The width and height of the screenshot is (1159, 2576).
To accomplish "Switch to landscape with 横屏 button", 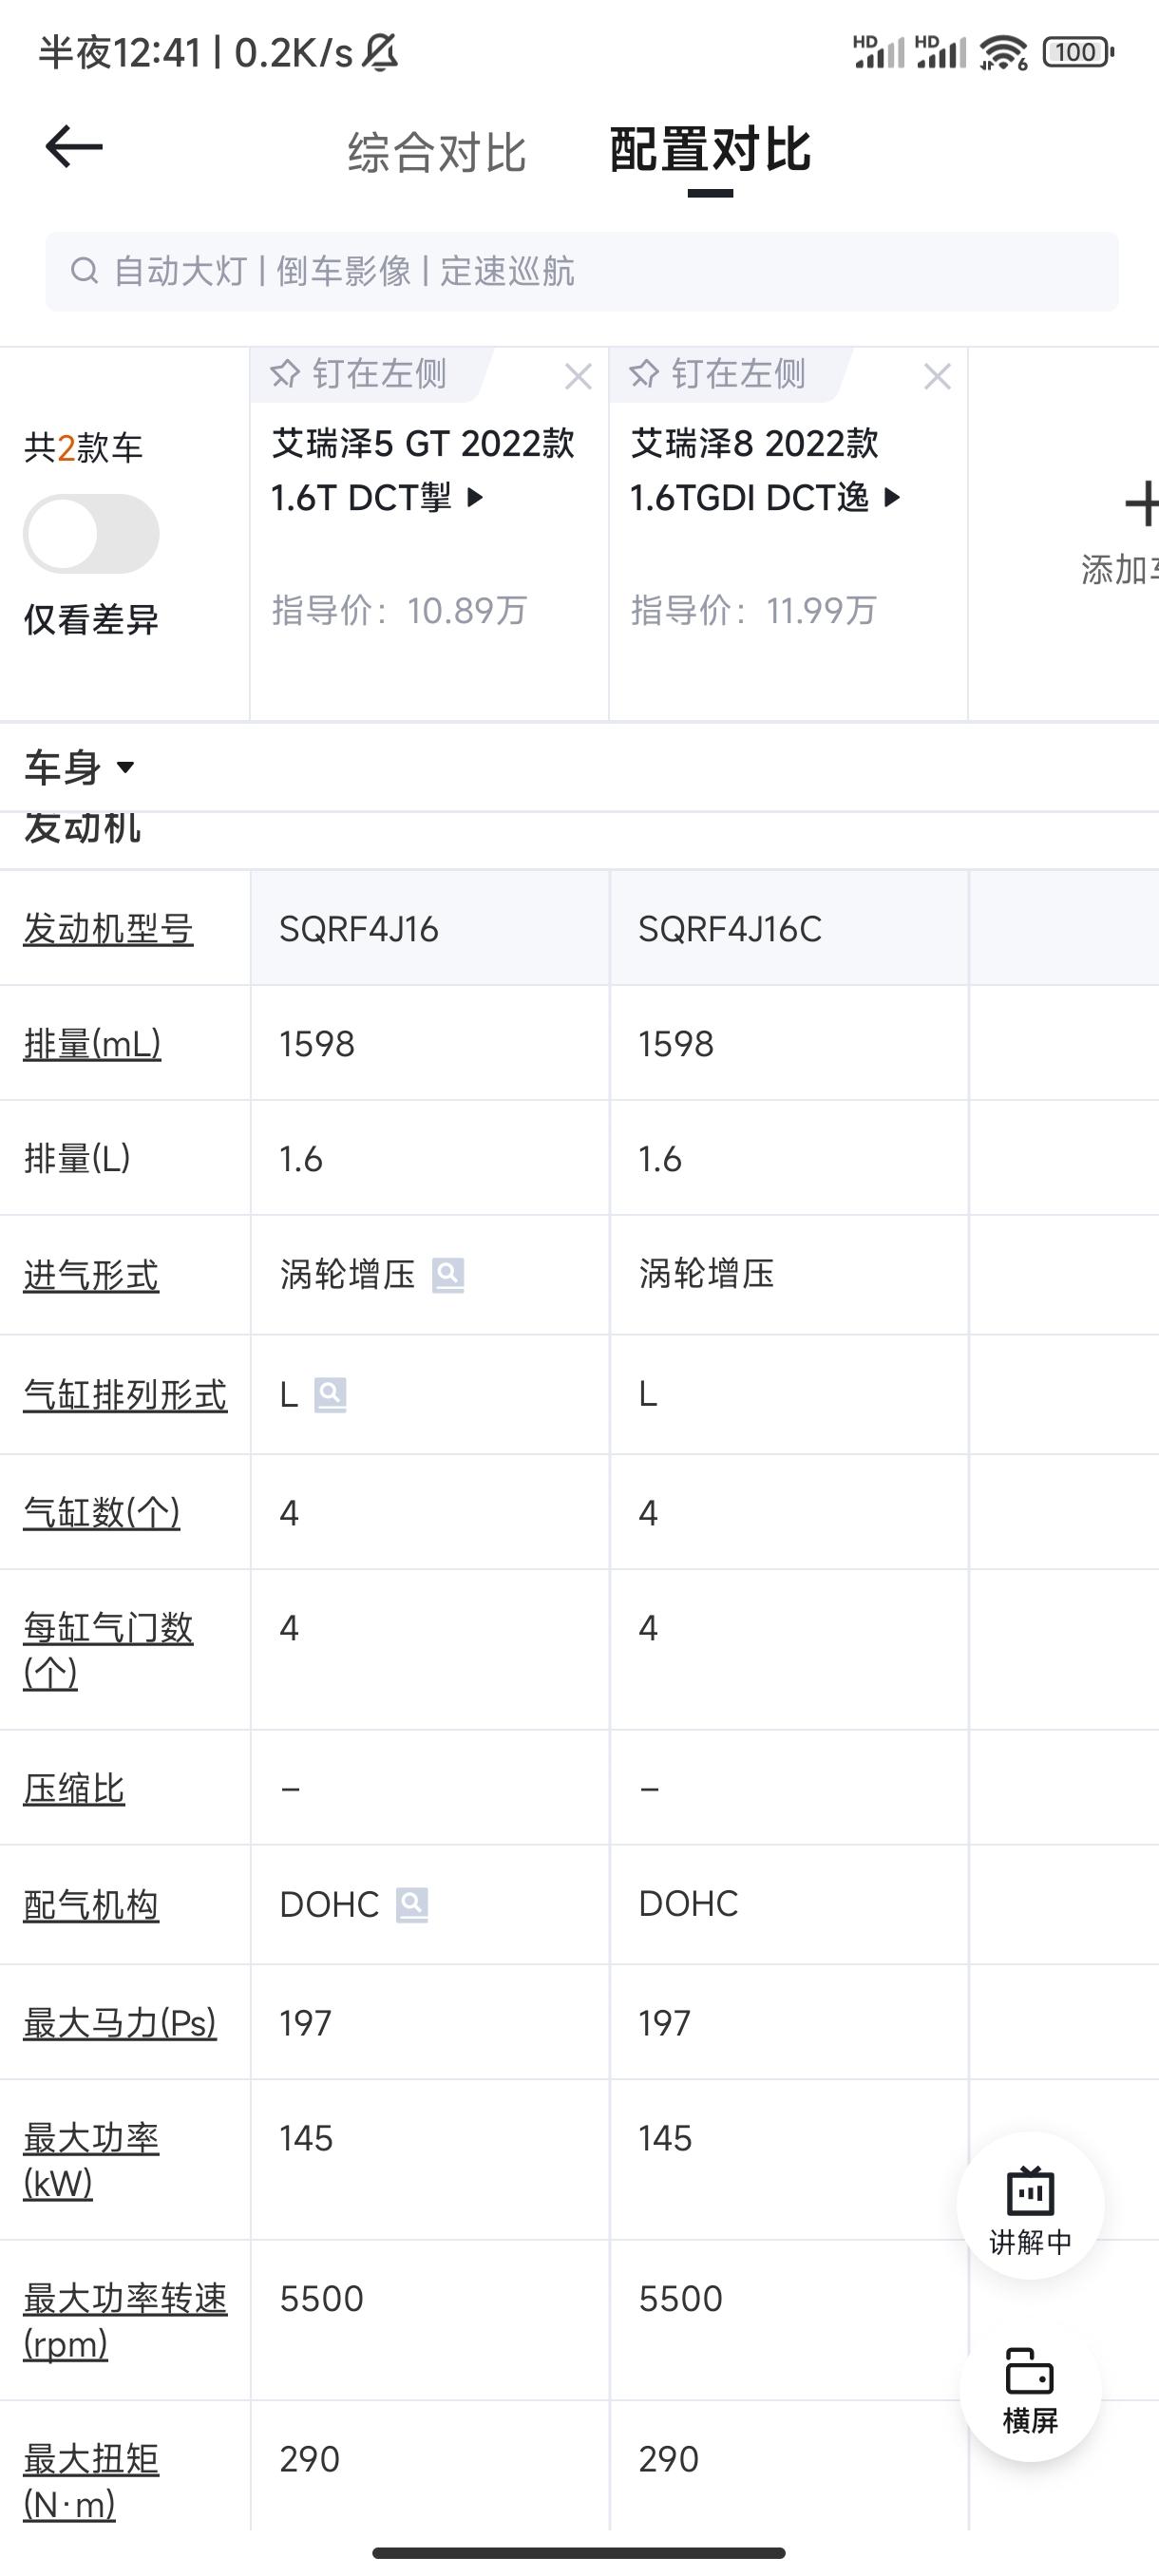I will click(x=1030, y=2390).
